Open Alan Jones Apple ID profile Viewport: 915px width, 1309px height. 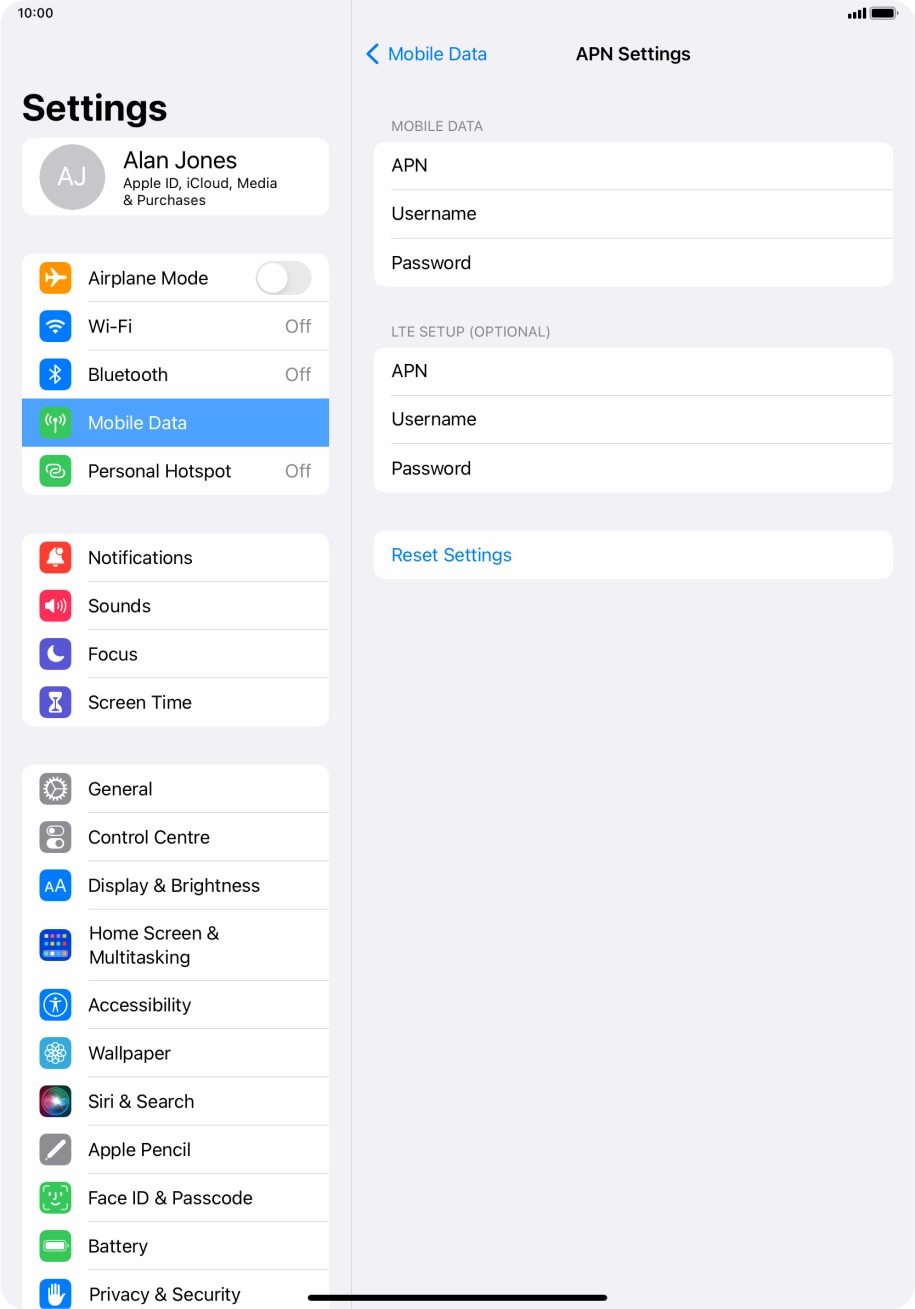[x=175, y=177]
